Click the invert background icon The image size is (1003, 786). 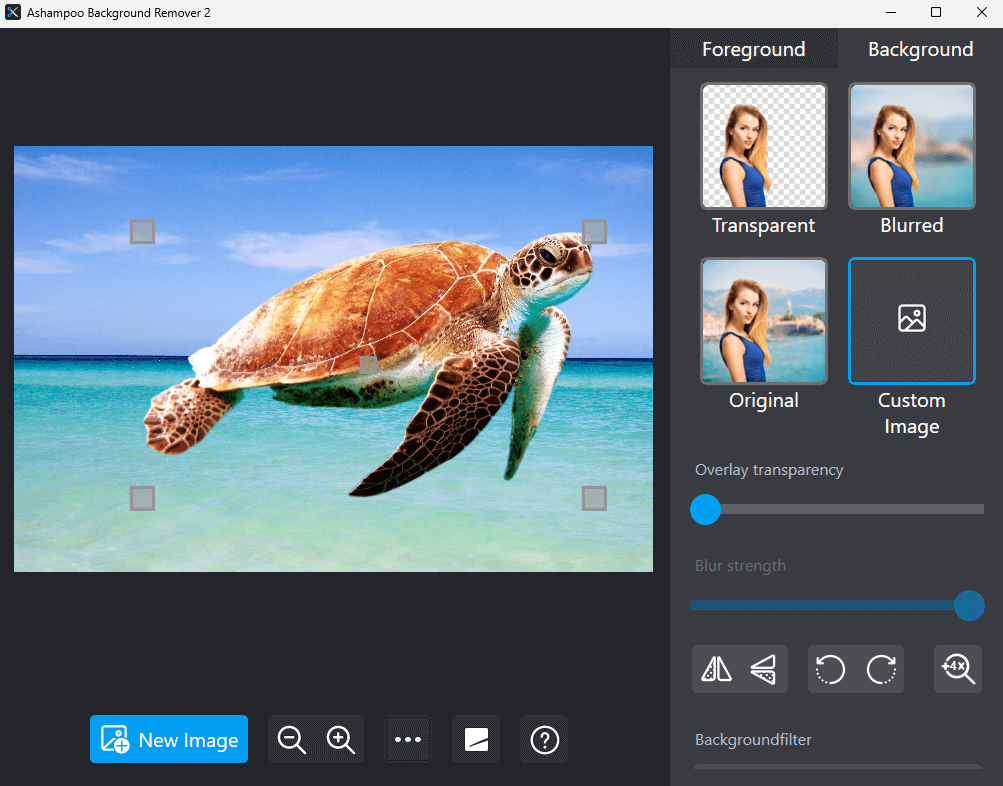click(475, 739)
